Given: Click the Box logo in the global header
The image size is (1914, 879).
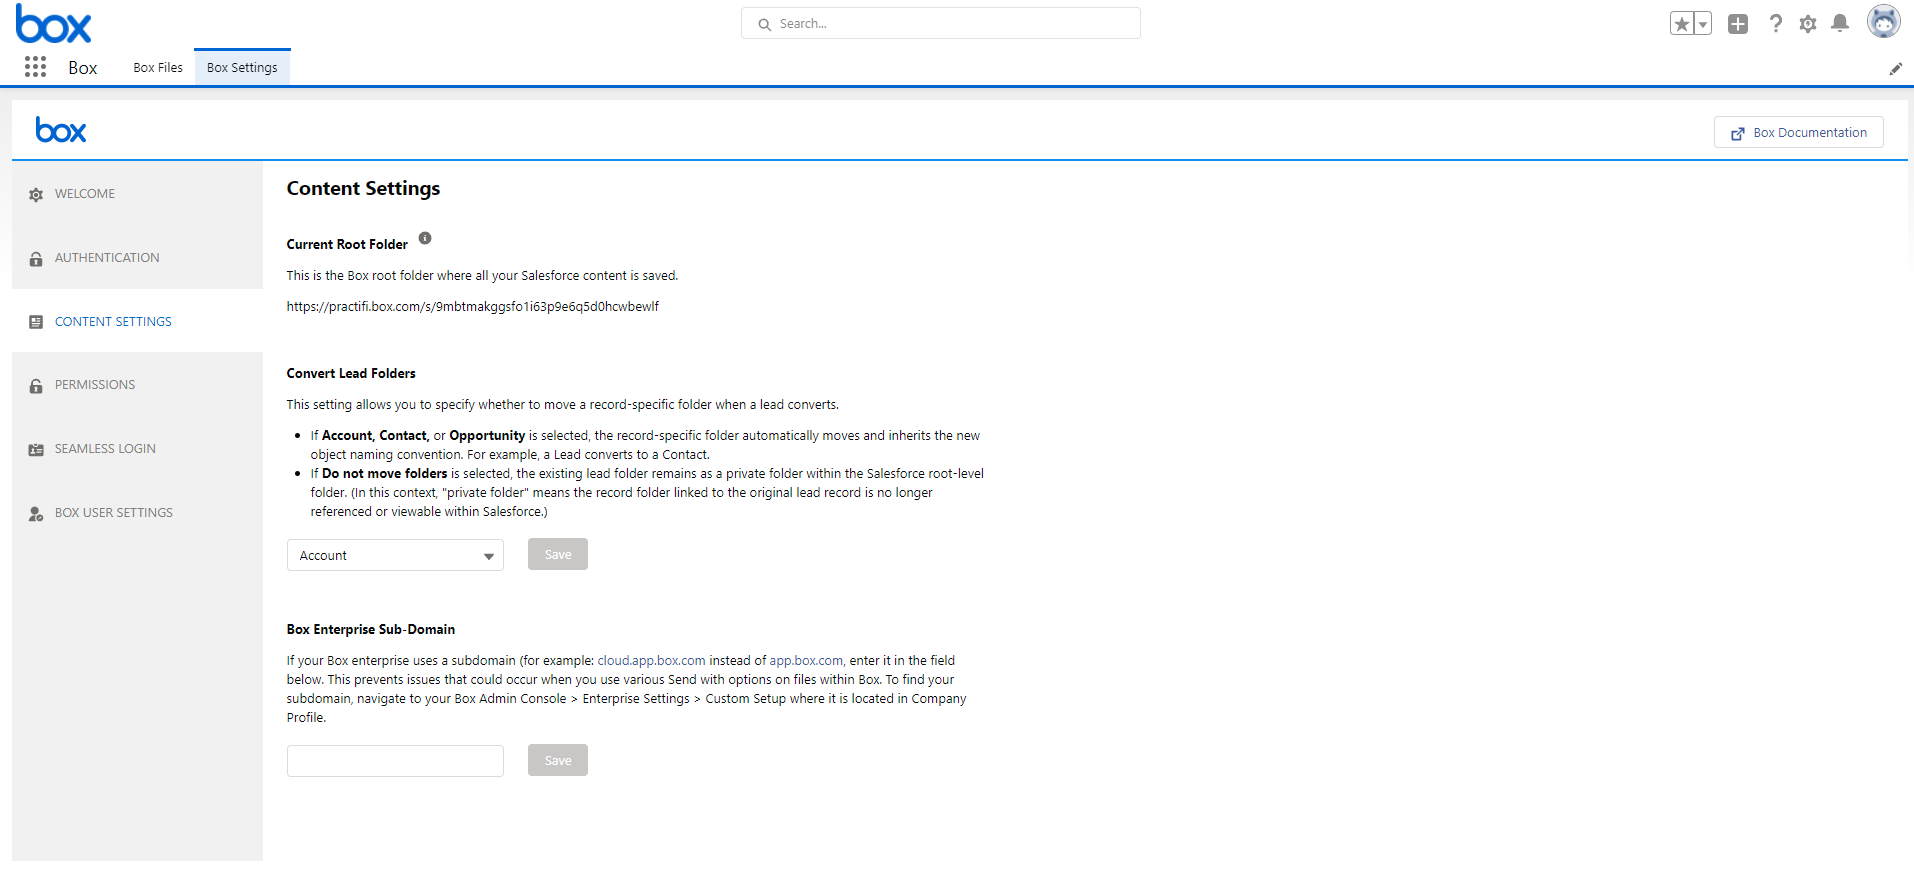Looking at the screenshot, I should pos(54,24).
